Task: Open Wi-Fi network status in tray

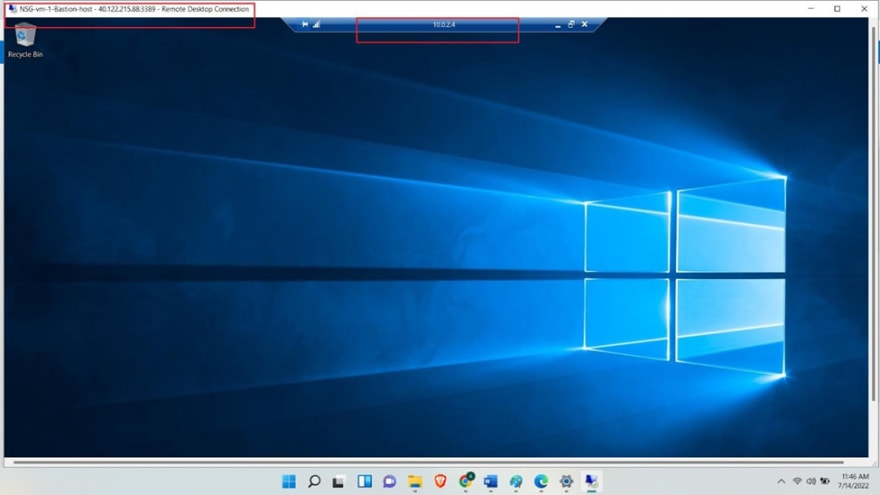Action: click(x=797, y=482)
